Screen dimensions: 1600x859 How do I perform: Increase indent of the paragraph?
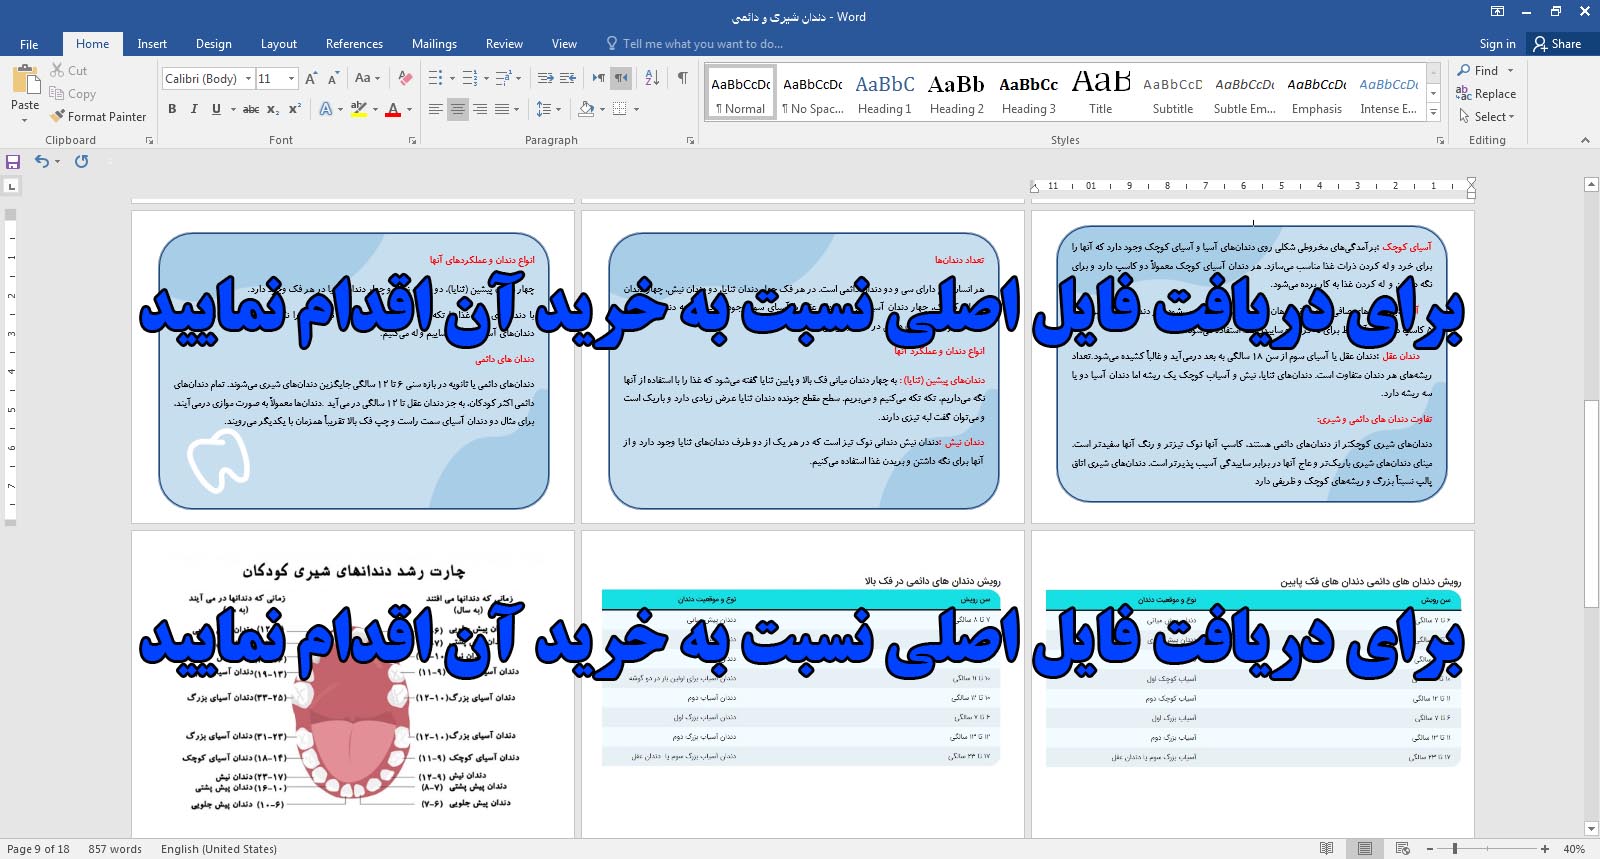click(x=568, y=78)
